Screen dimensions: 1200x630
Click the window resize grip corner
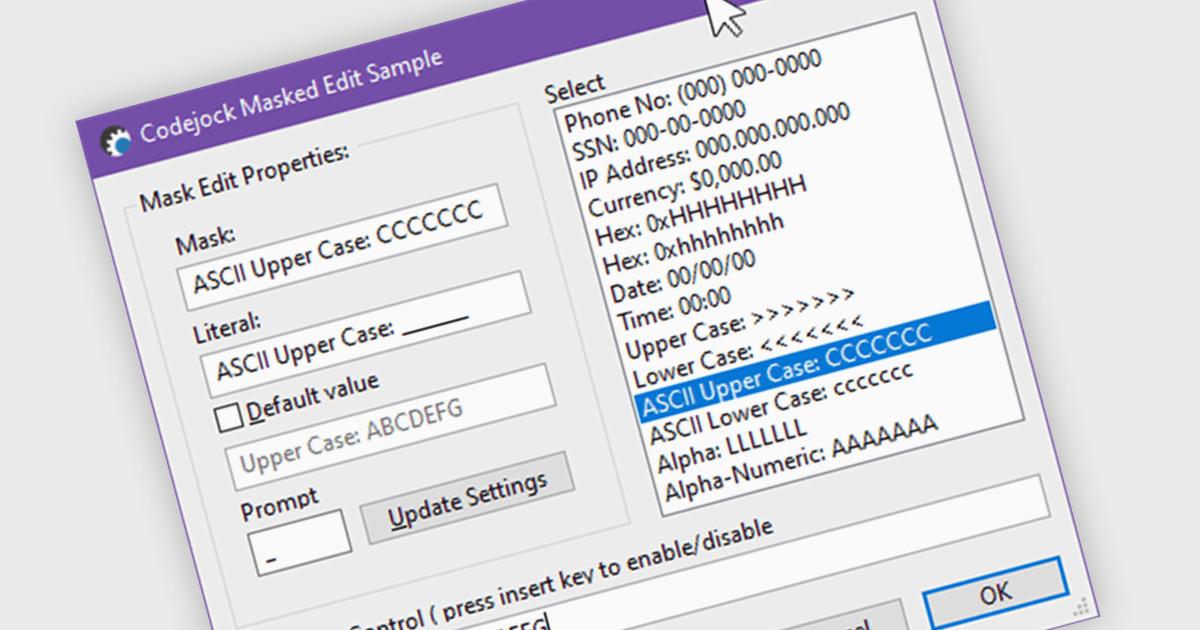pos(1080,605)
